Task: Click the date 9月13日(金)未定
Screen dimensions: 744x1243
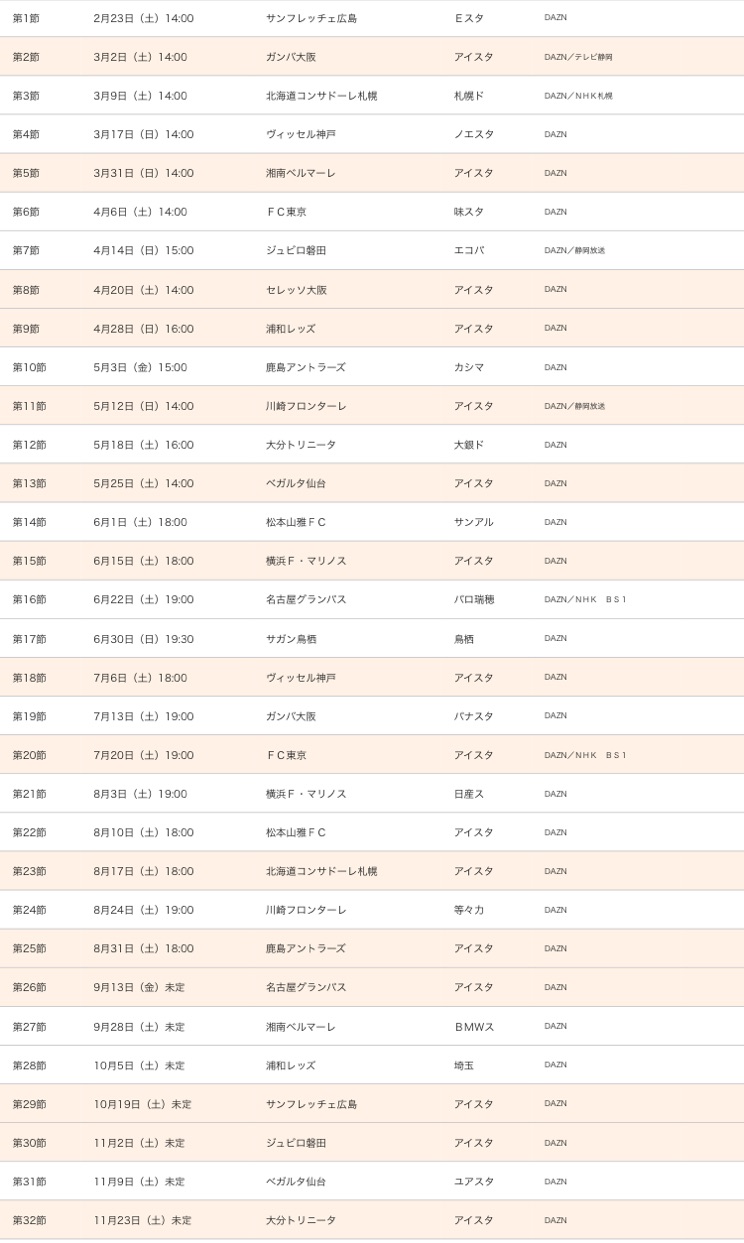Action: coord(139,987)
